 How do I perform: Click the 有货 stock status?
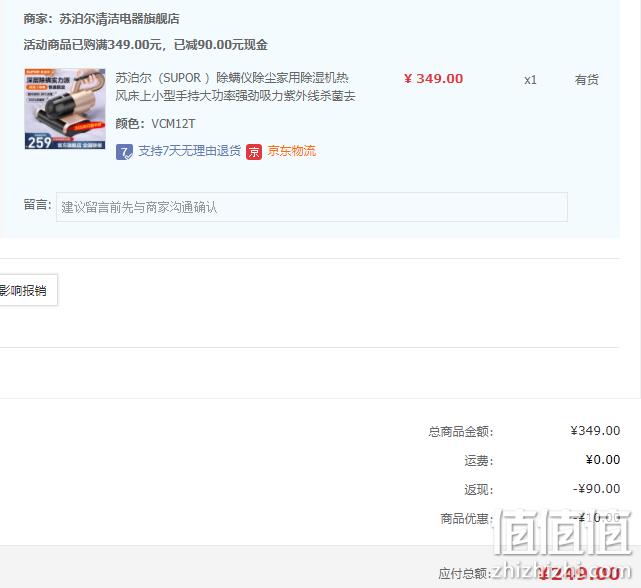click(587, 80)
